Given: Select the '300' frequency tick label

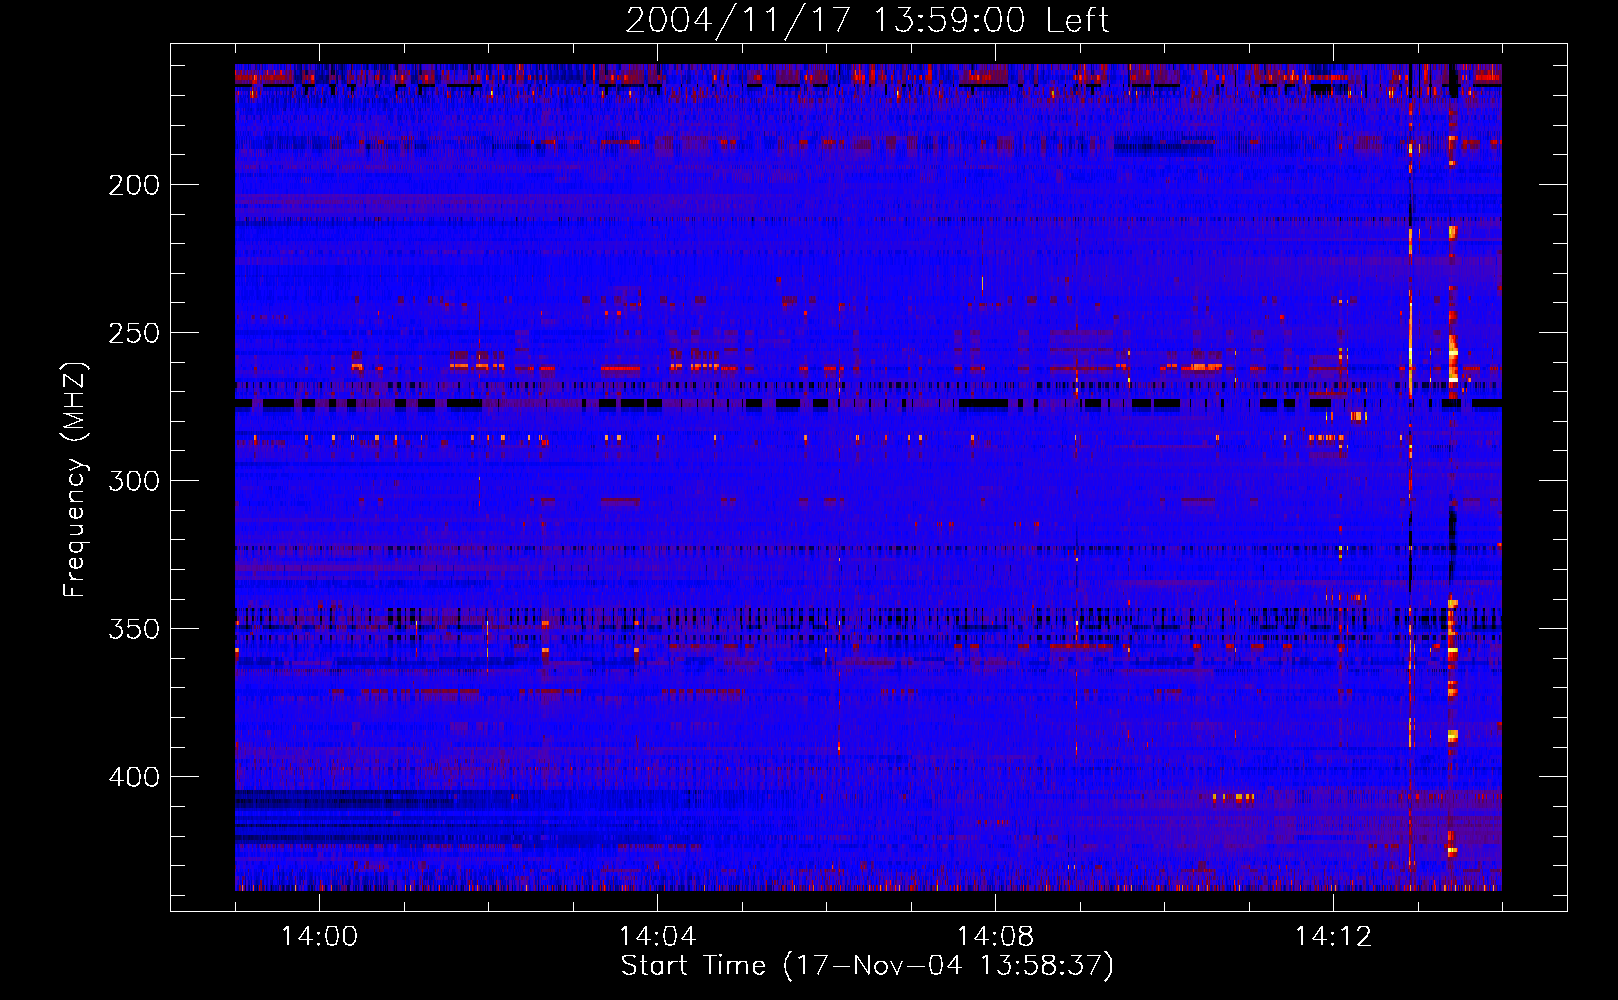Looking at the screenshot, I should (x=134, y=481).
